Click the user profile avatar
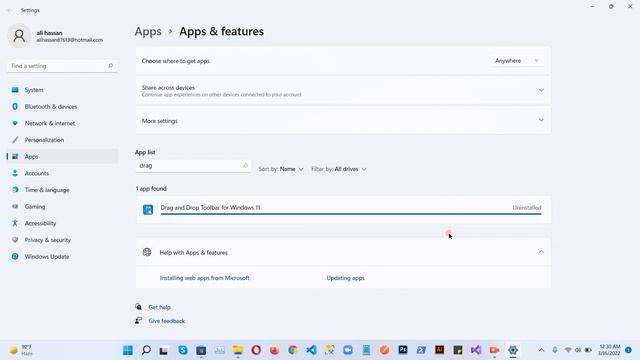This screenshot has height=360, width=640. point(19,36)
